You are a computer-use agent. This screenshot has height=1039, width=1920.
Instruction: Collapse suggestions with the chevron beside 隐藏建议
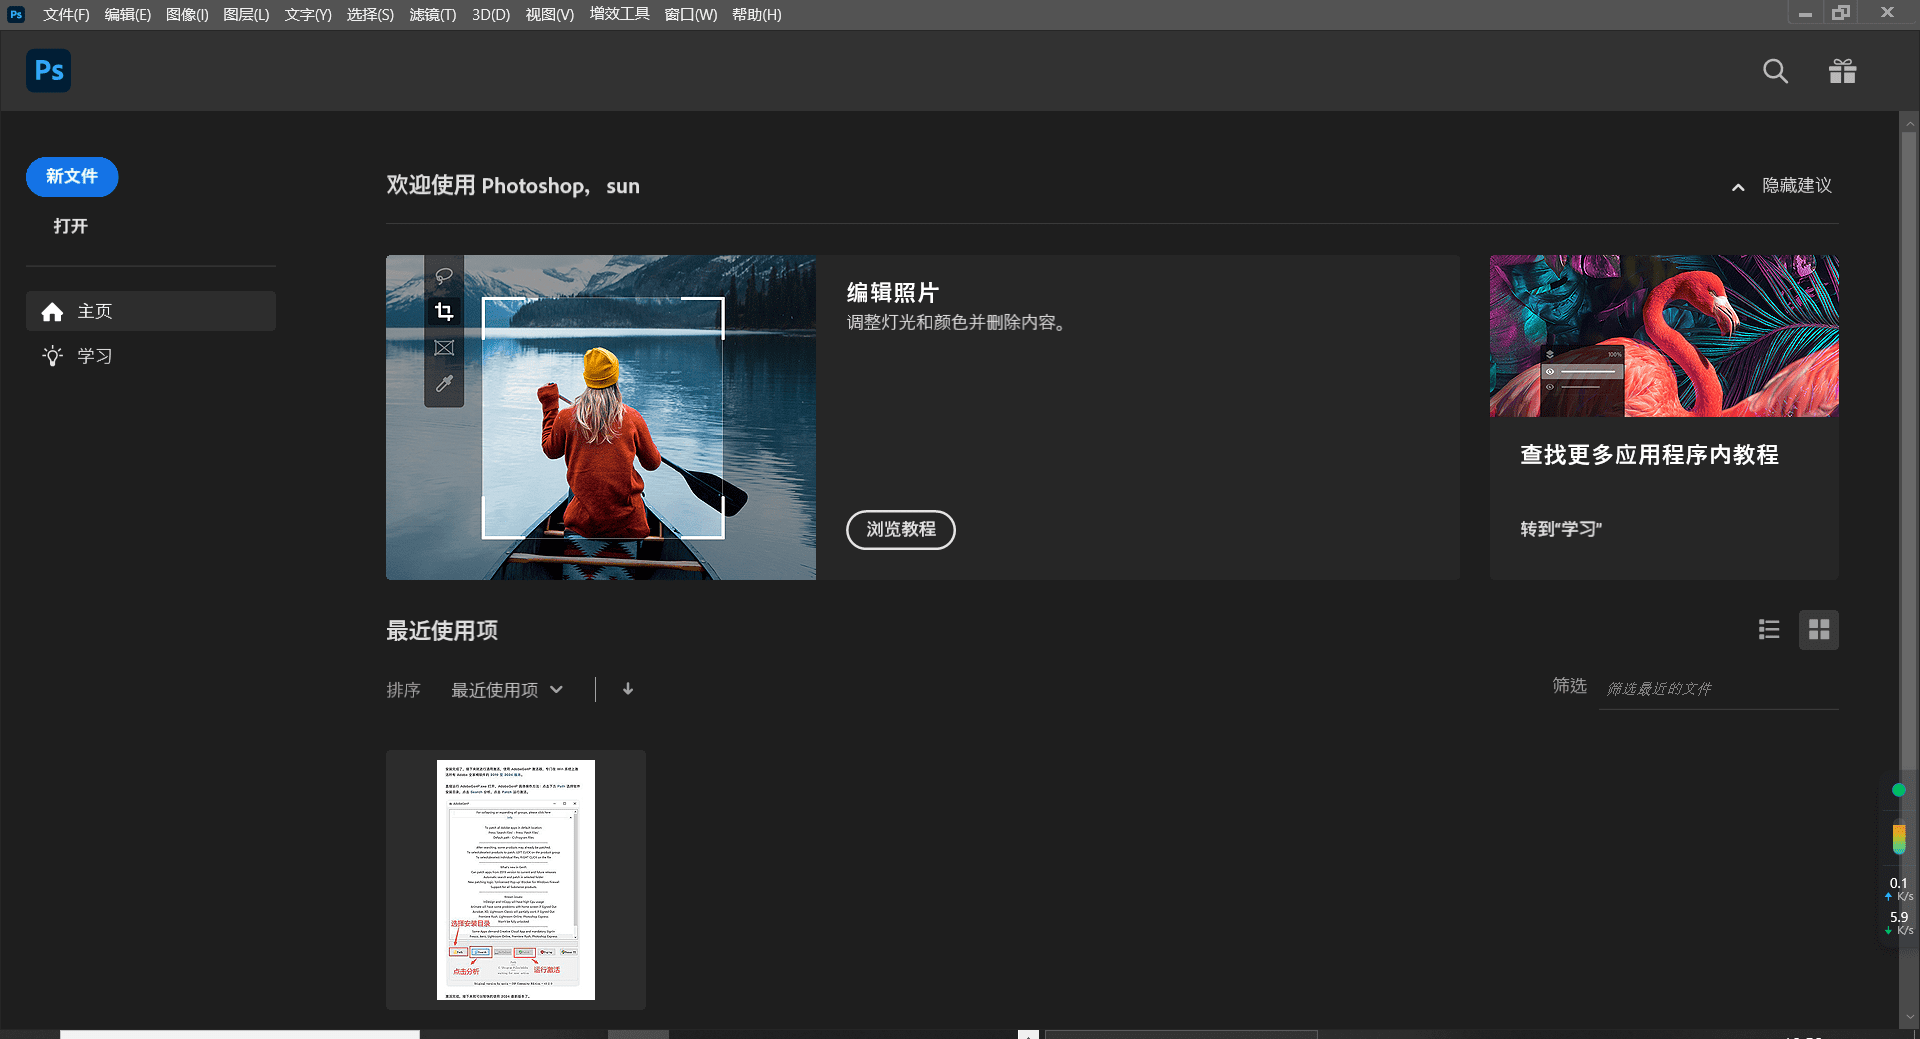(1738, 187)
